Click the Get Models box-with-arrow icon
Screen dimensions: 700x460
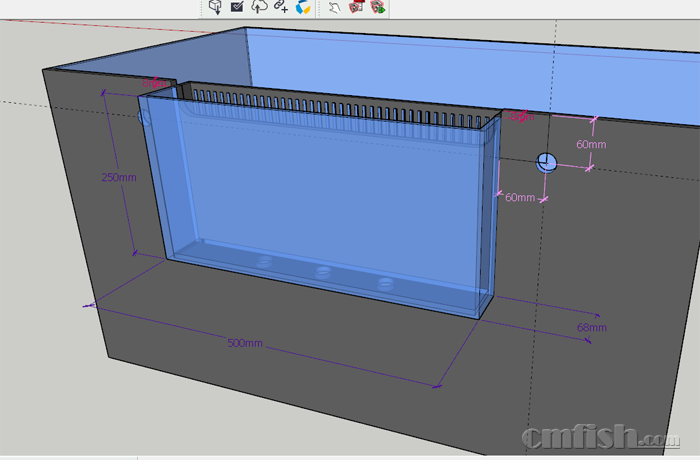tap(215, 7)
